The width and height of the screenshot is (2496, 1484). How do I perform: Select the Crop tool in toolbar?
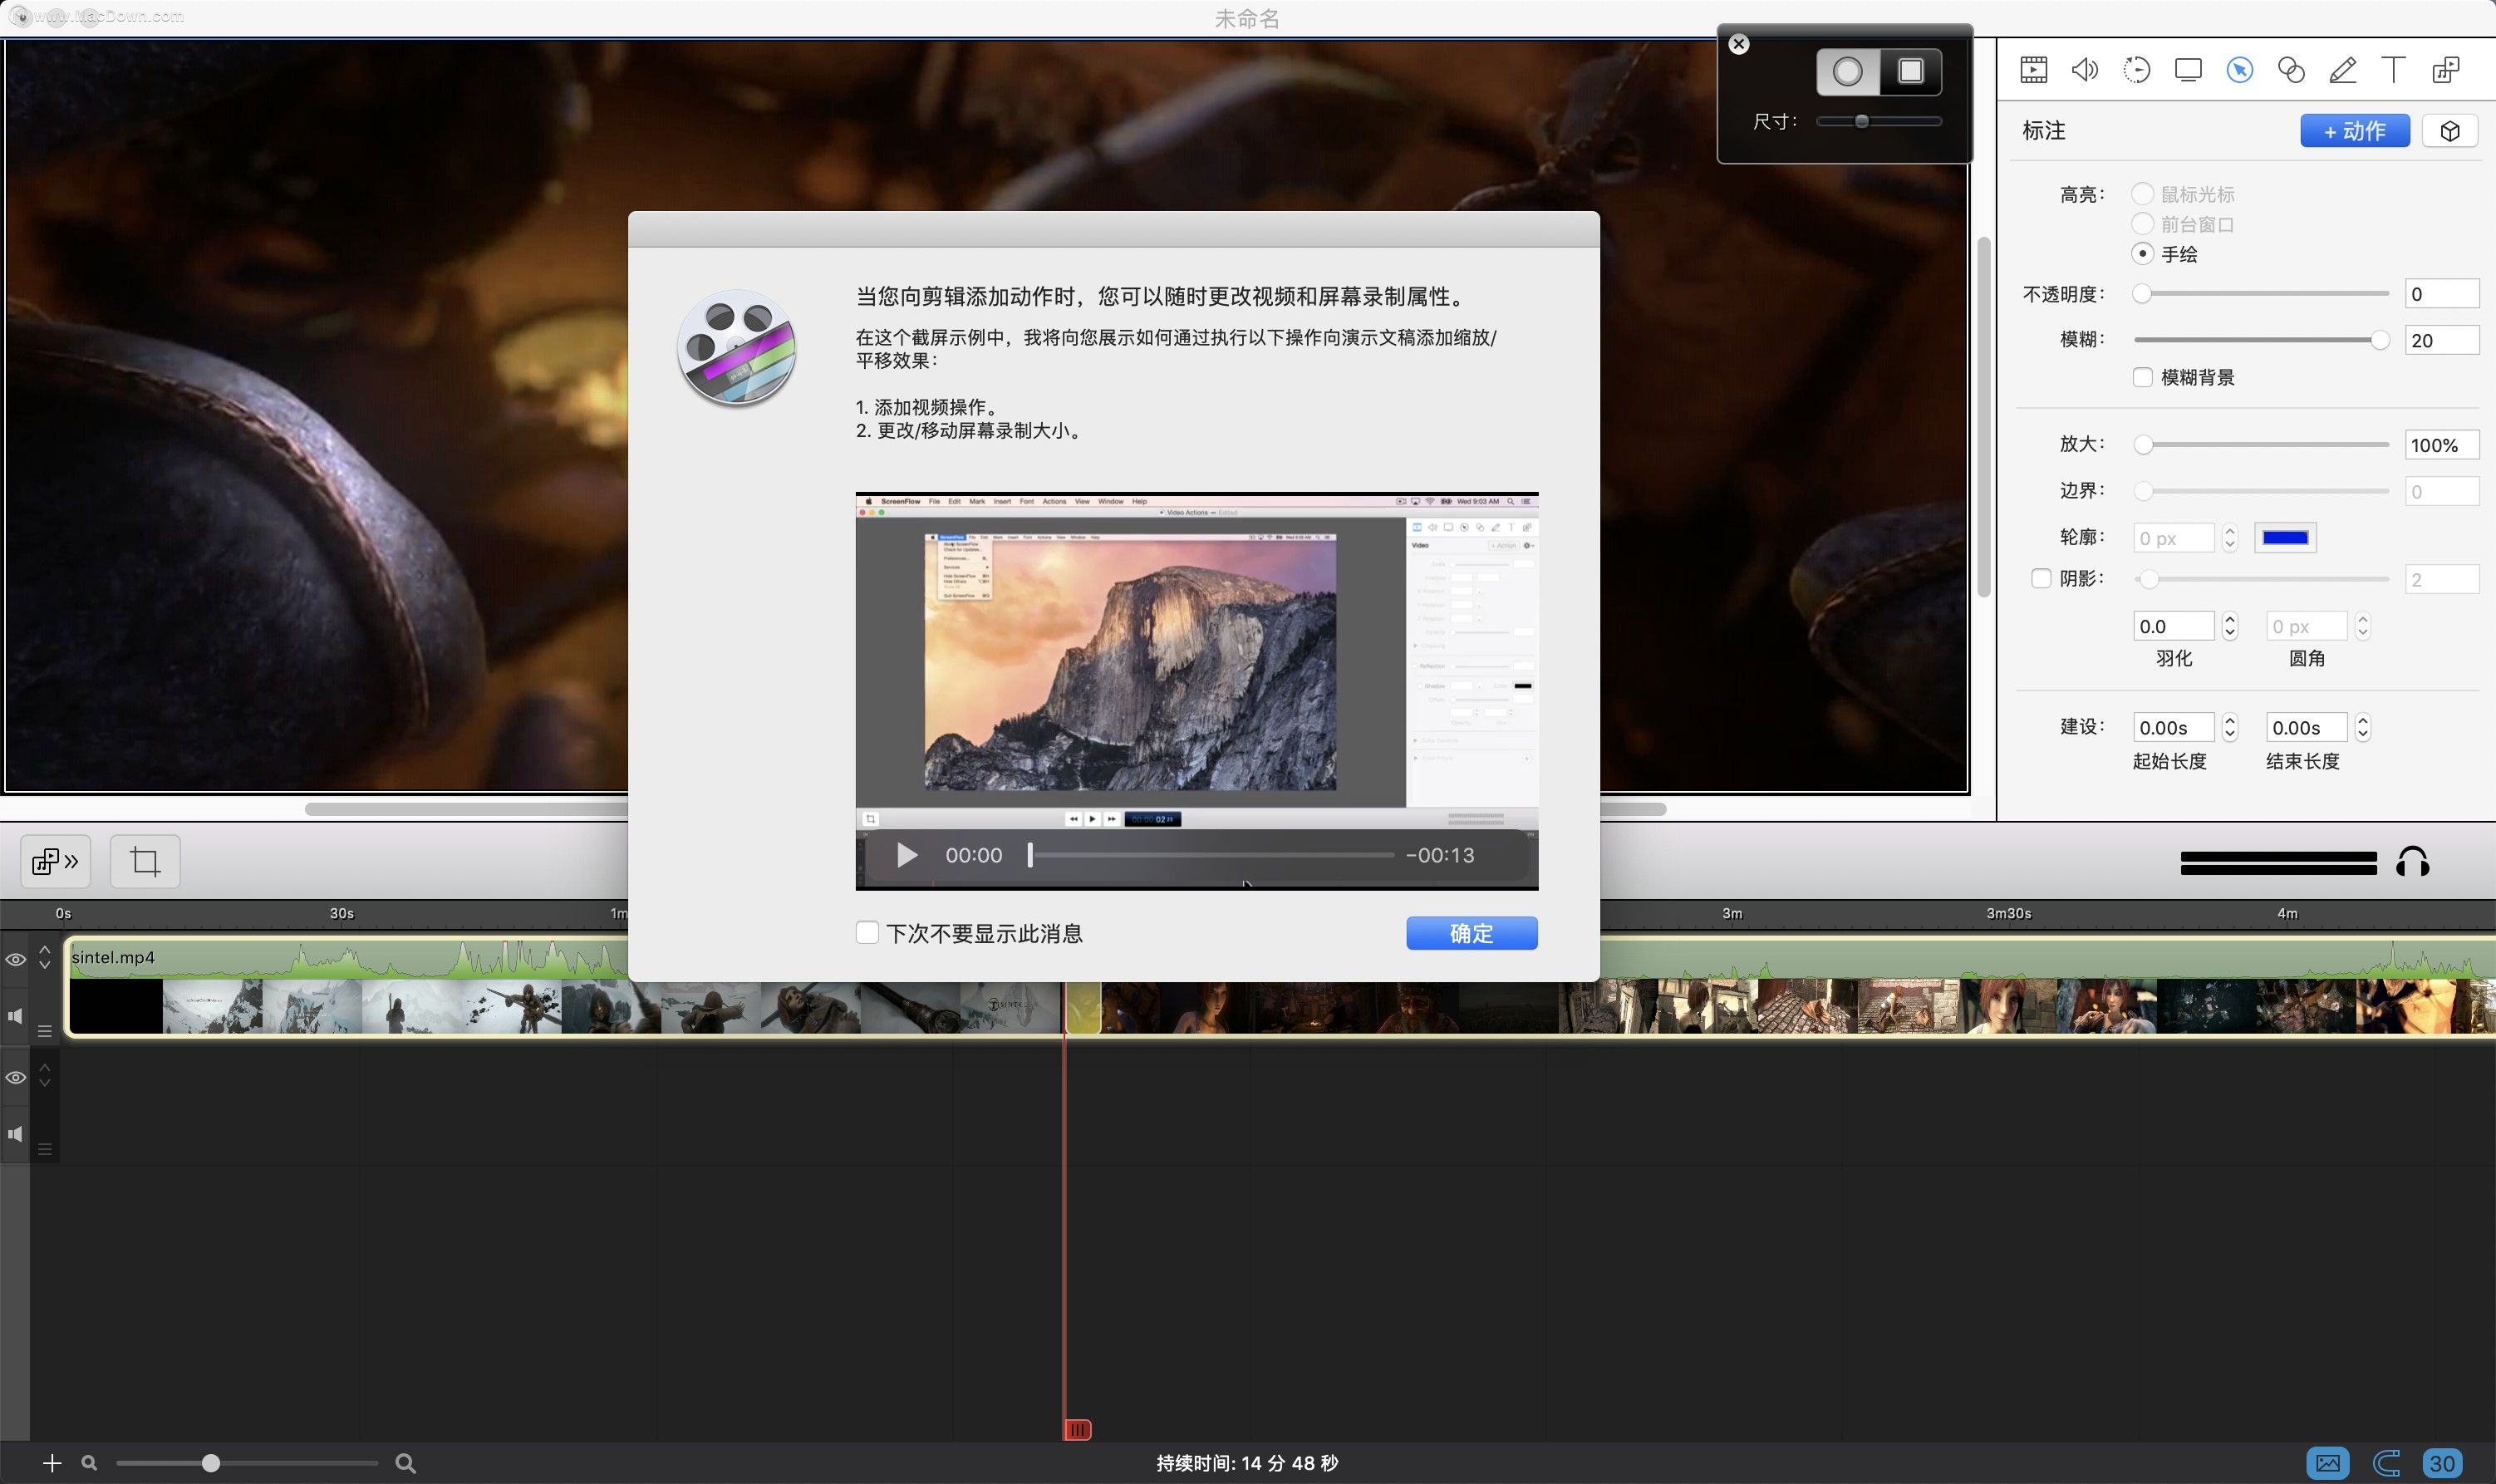click(x=145, y=861)
